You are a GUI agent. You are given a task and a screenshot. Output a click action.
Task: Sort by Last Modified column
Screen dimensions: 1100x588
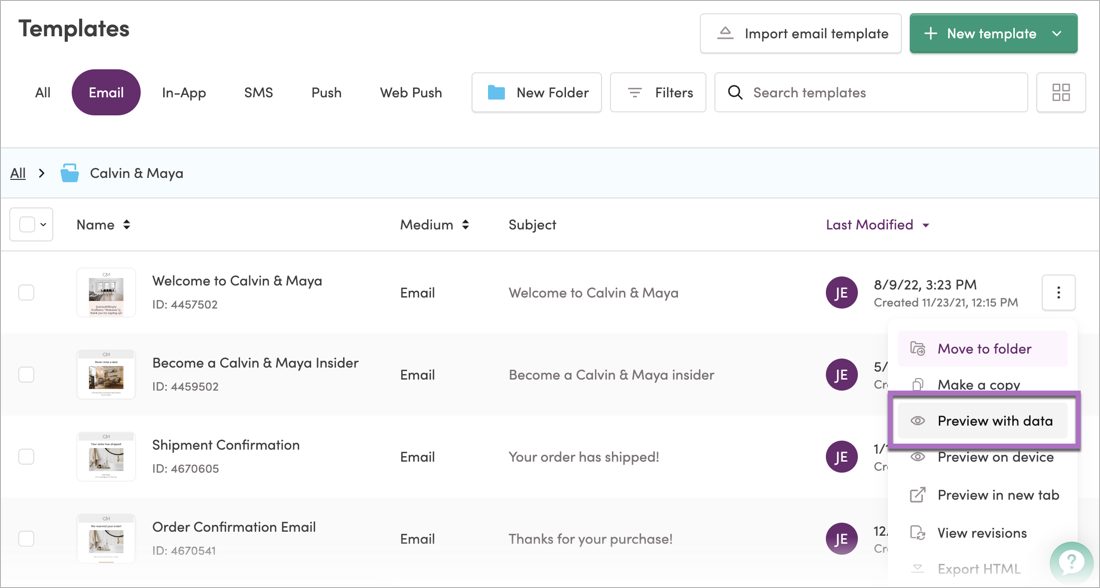point(878,225)
